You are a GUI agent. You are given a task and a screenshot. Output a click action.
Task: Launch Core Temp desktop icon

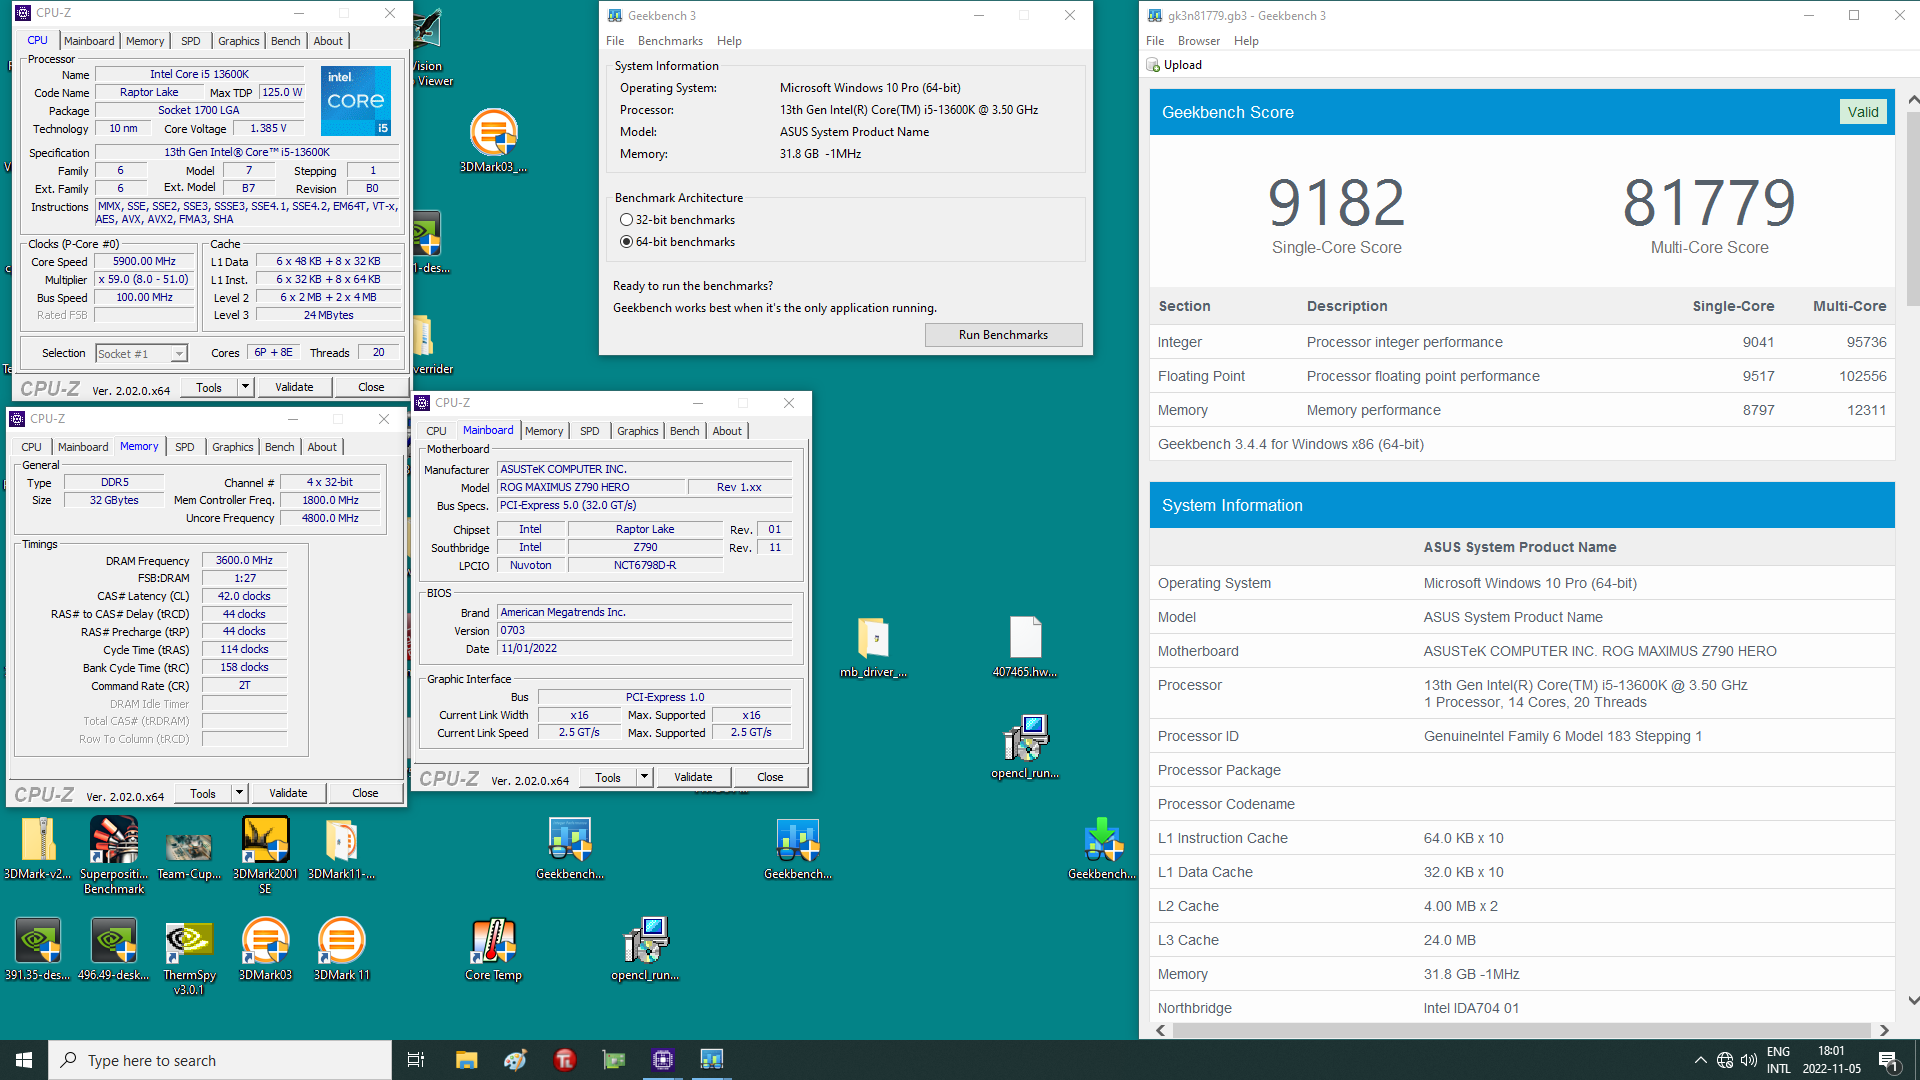click(493, 949)
